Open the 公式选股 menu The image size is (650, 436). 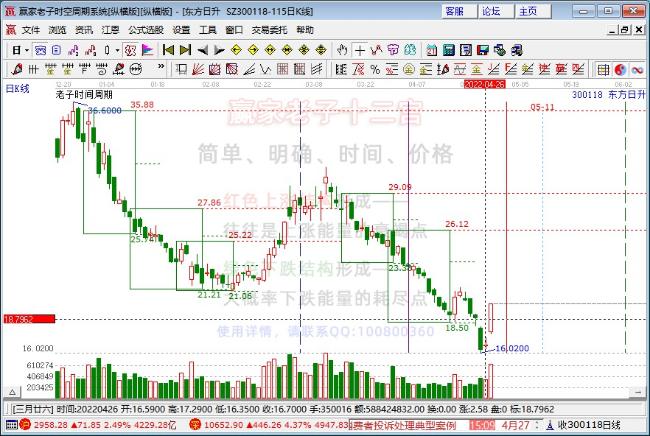click(x=146, y=30)
